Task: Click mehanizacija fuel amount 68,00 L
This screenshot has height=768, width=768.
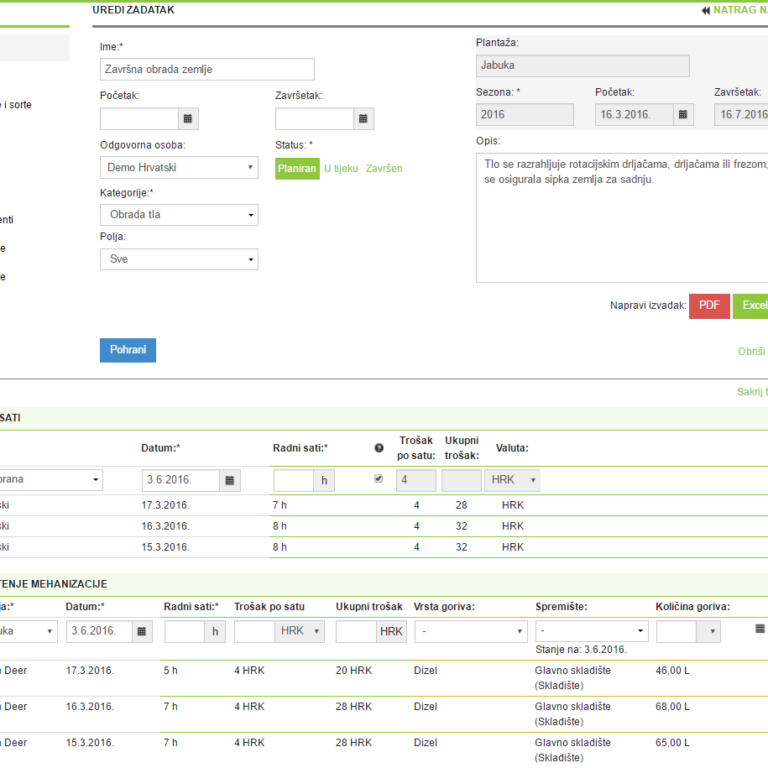Action: [x=672, y=707]
